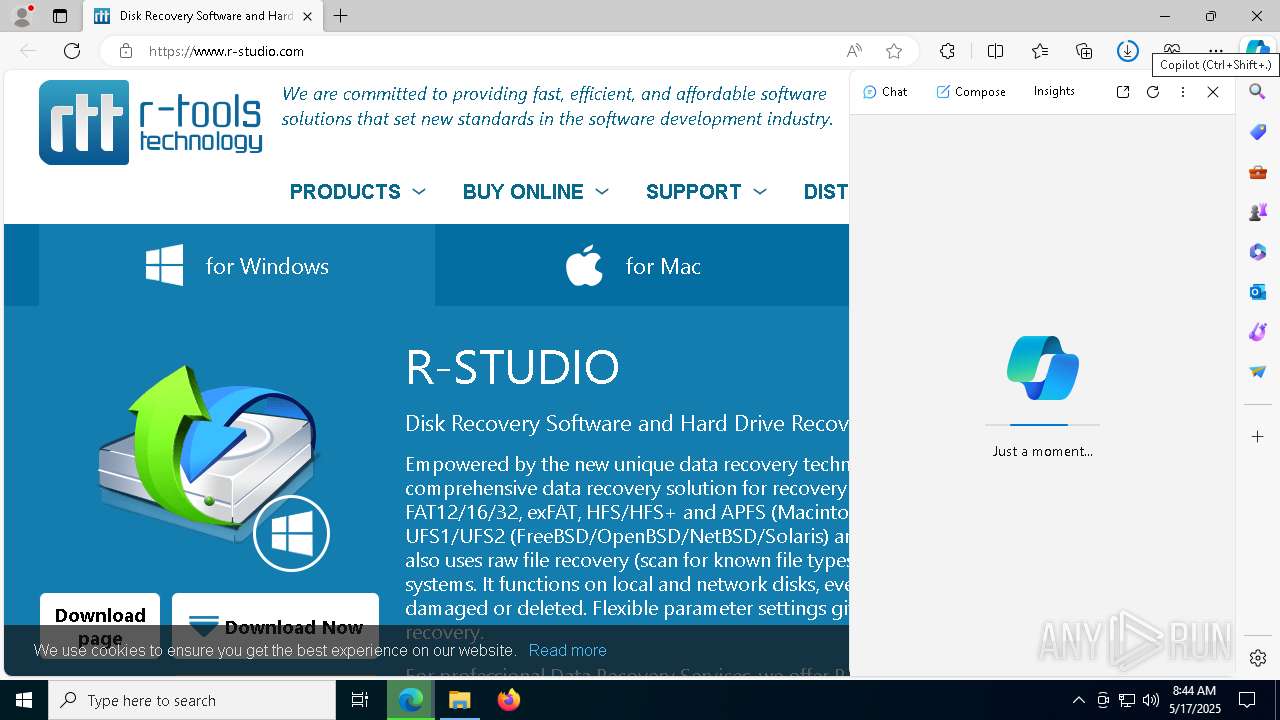Open the tab actions menu icon
The height and width of the screenshot is (720, 1280).
click(60, 16)
